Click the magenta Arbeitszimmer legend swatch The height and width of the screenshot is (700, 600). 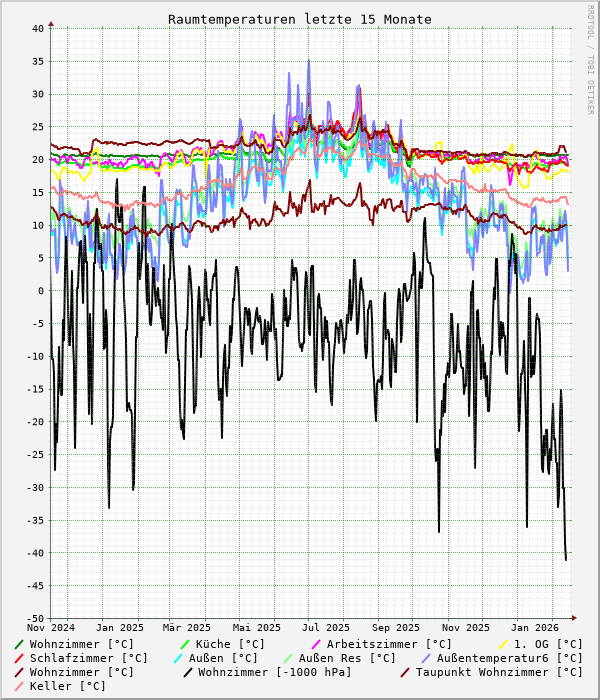click(316, 644)
